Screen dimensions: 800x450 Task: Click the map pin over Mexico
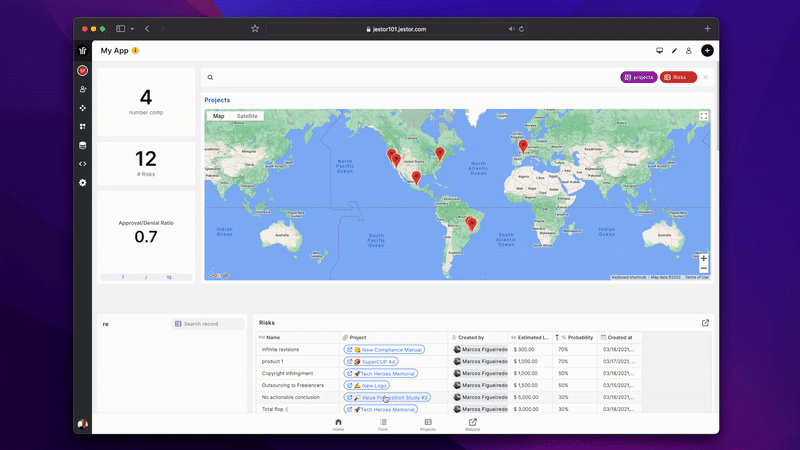[416, 177]
